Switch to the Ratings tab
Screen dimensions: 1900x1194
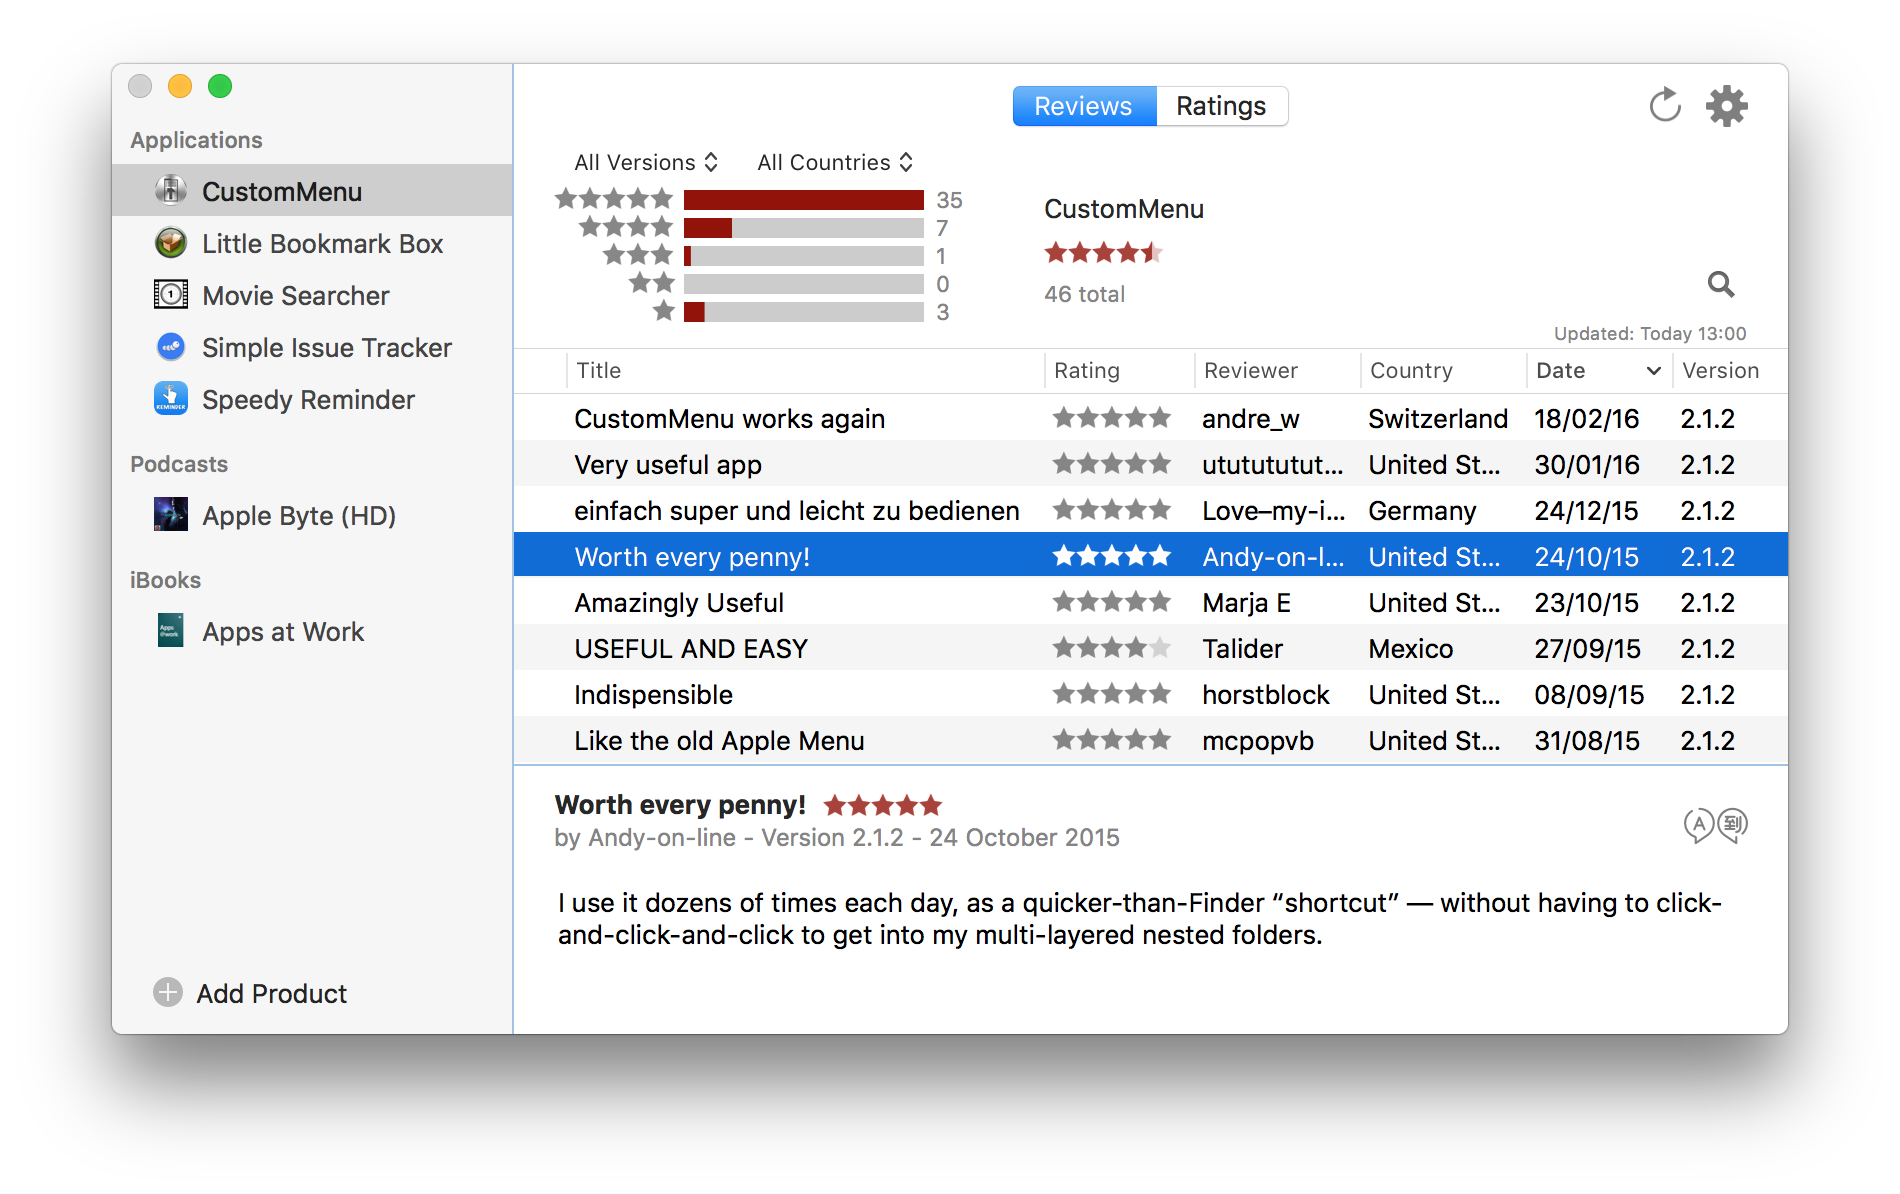coord(1221,106)
